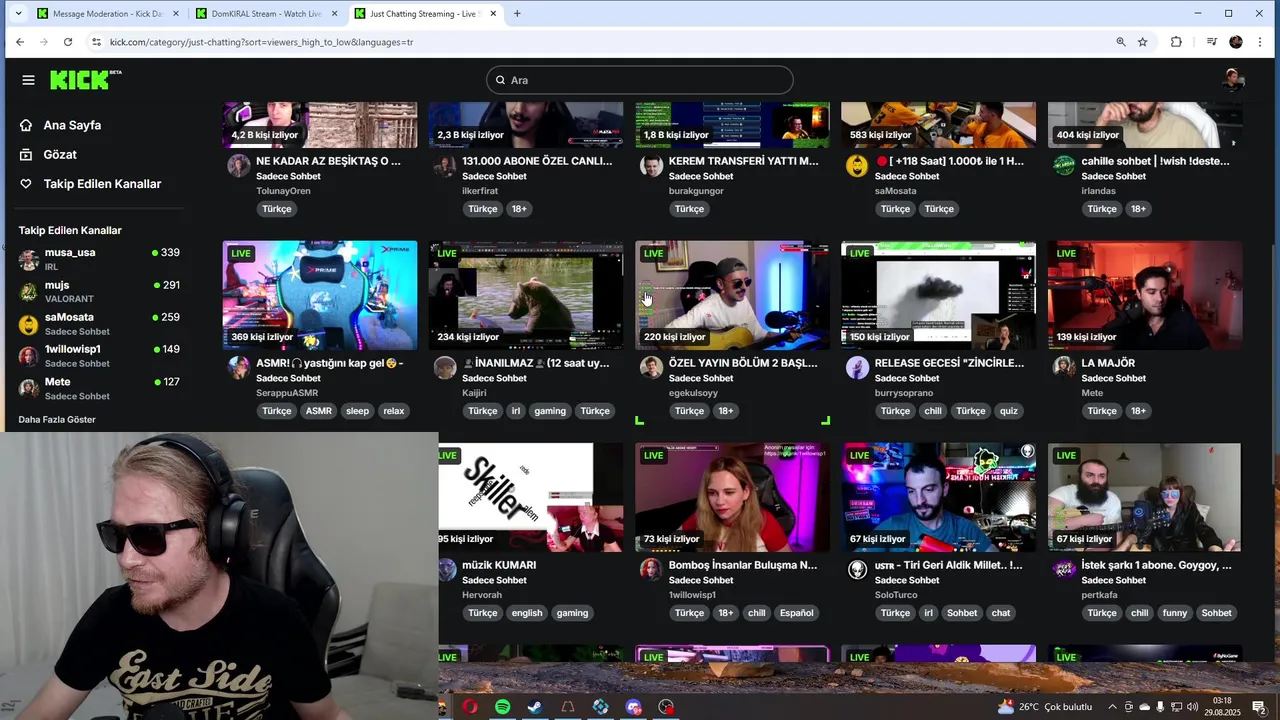Screen dimensions: 1280x720
Task: Click irlandas channel avatar
Action: point(1064,166)
